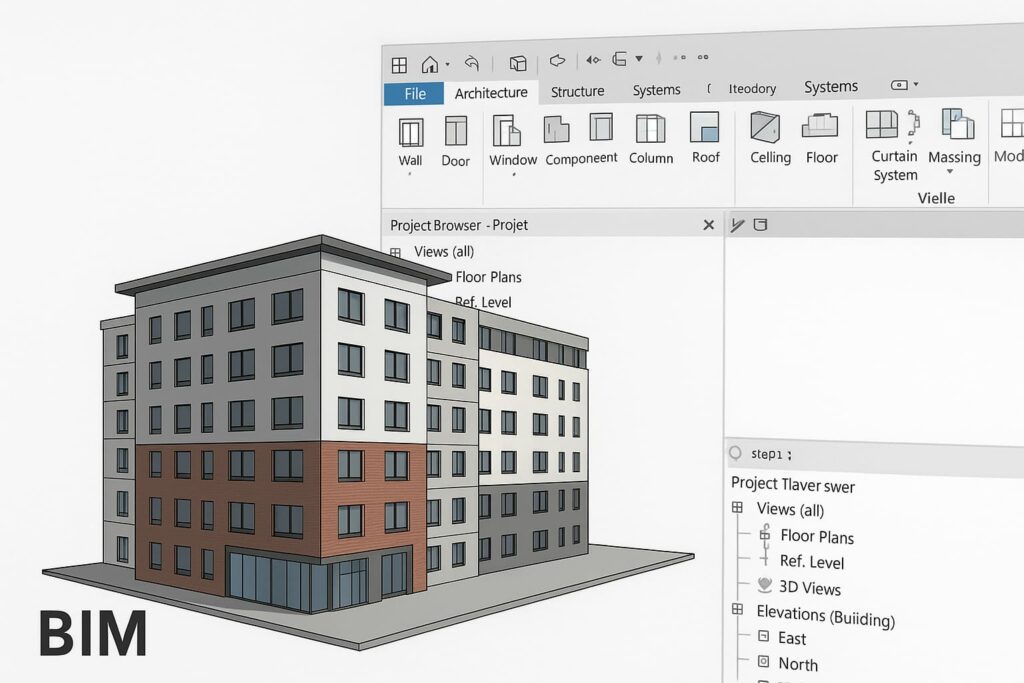Select the North elevation in the tree
The image size is (1024, 683).
pyautogui.click(x=797, y=664)
